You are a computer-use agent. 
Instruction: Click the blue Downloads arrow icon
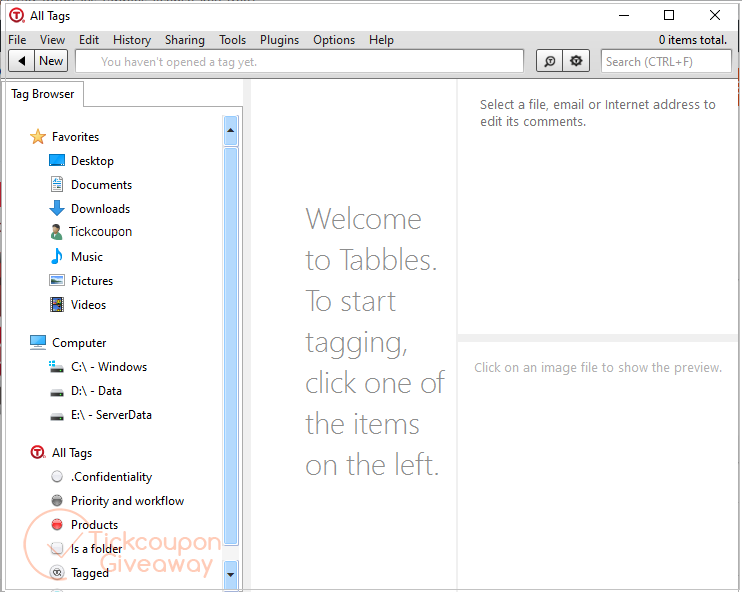tap(57, 208)
